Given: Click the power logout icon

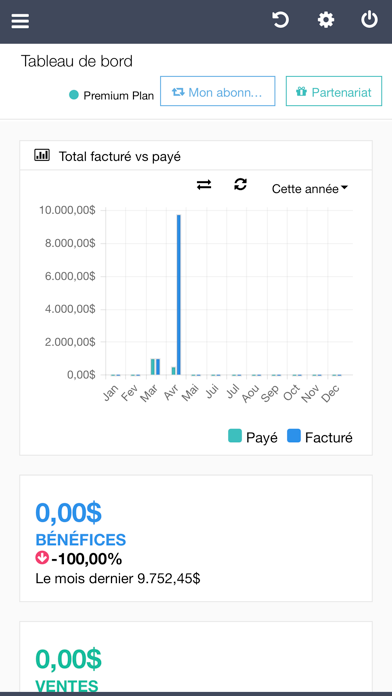Looking at the screenshot, I should tap(369, 20).
